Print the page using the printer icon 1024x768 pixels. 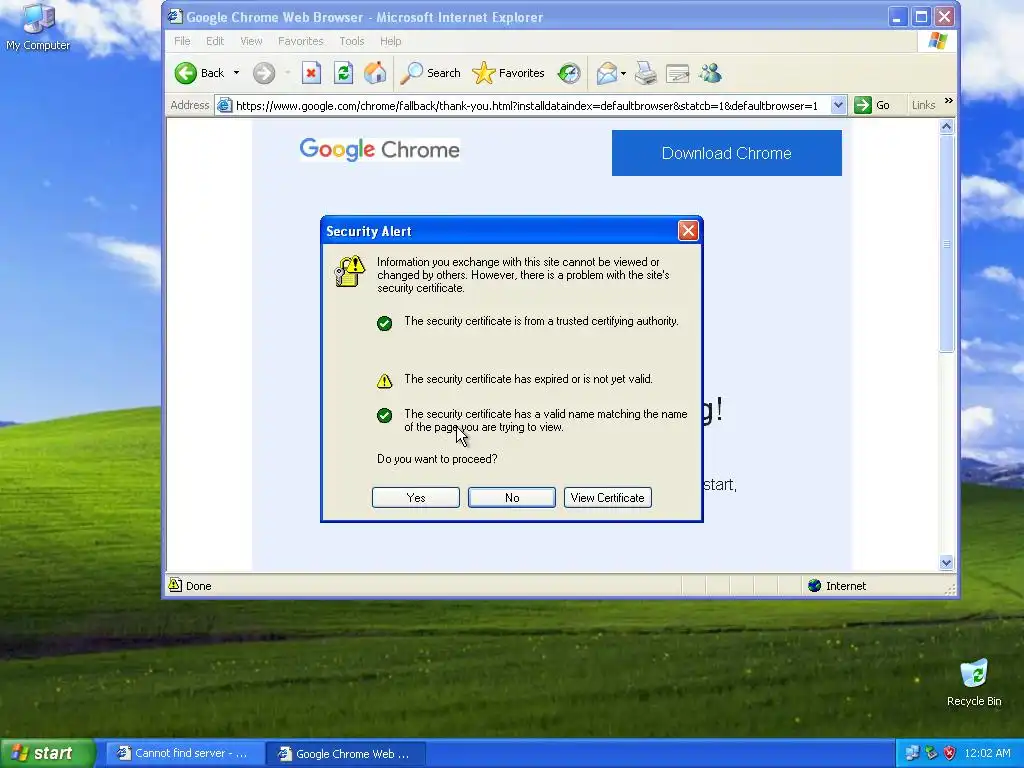[645, 73]
